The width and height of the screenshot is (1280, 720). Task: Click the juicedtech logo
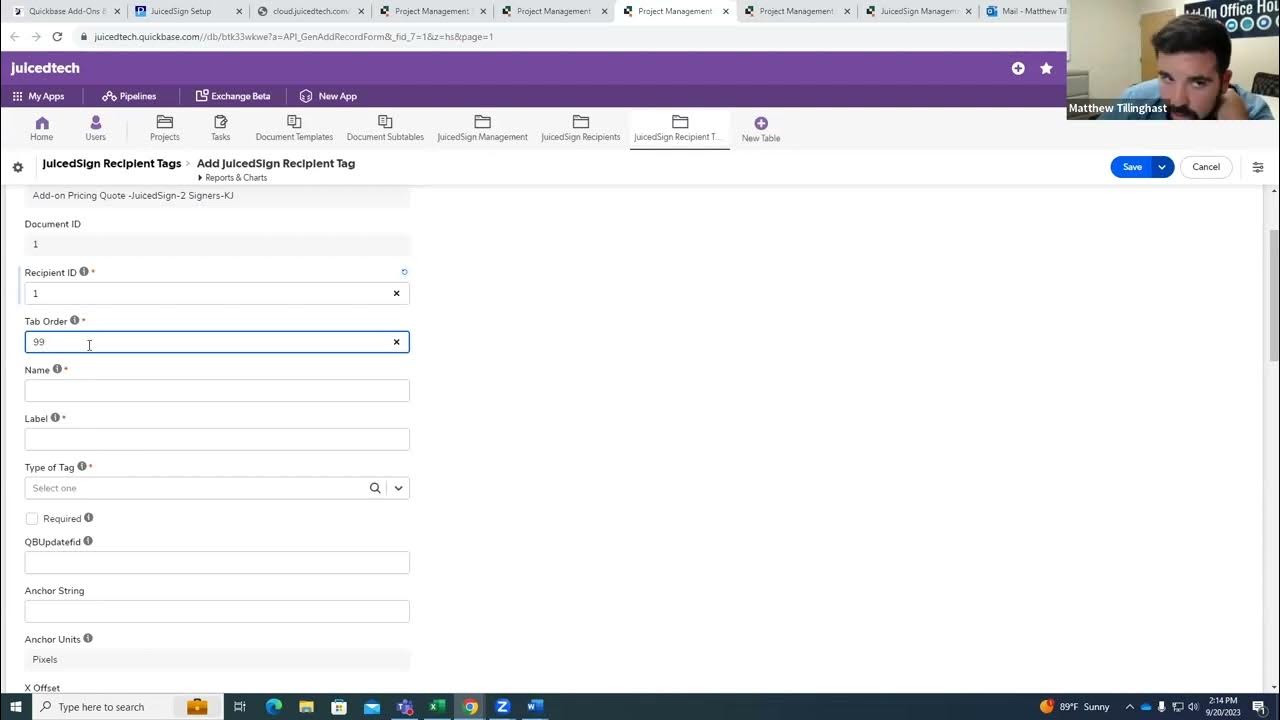[45, 68]
